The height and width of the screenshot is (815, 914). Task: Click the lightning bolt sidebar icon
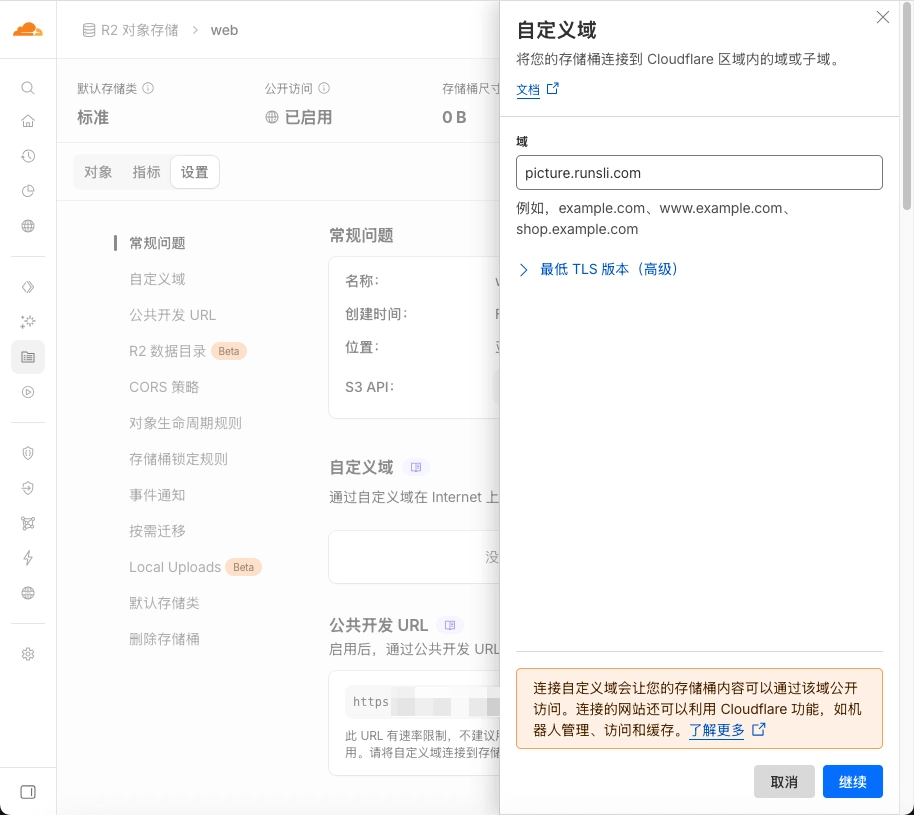point(28,558)
